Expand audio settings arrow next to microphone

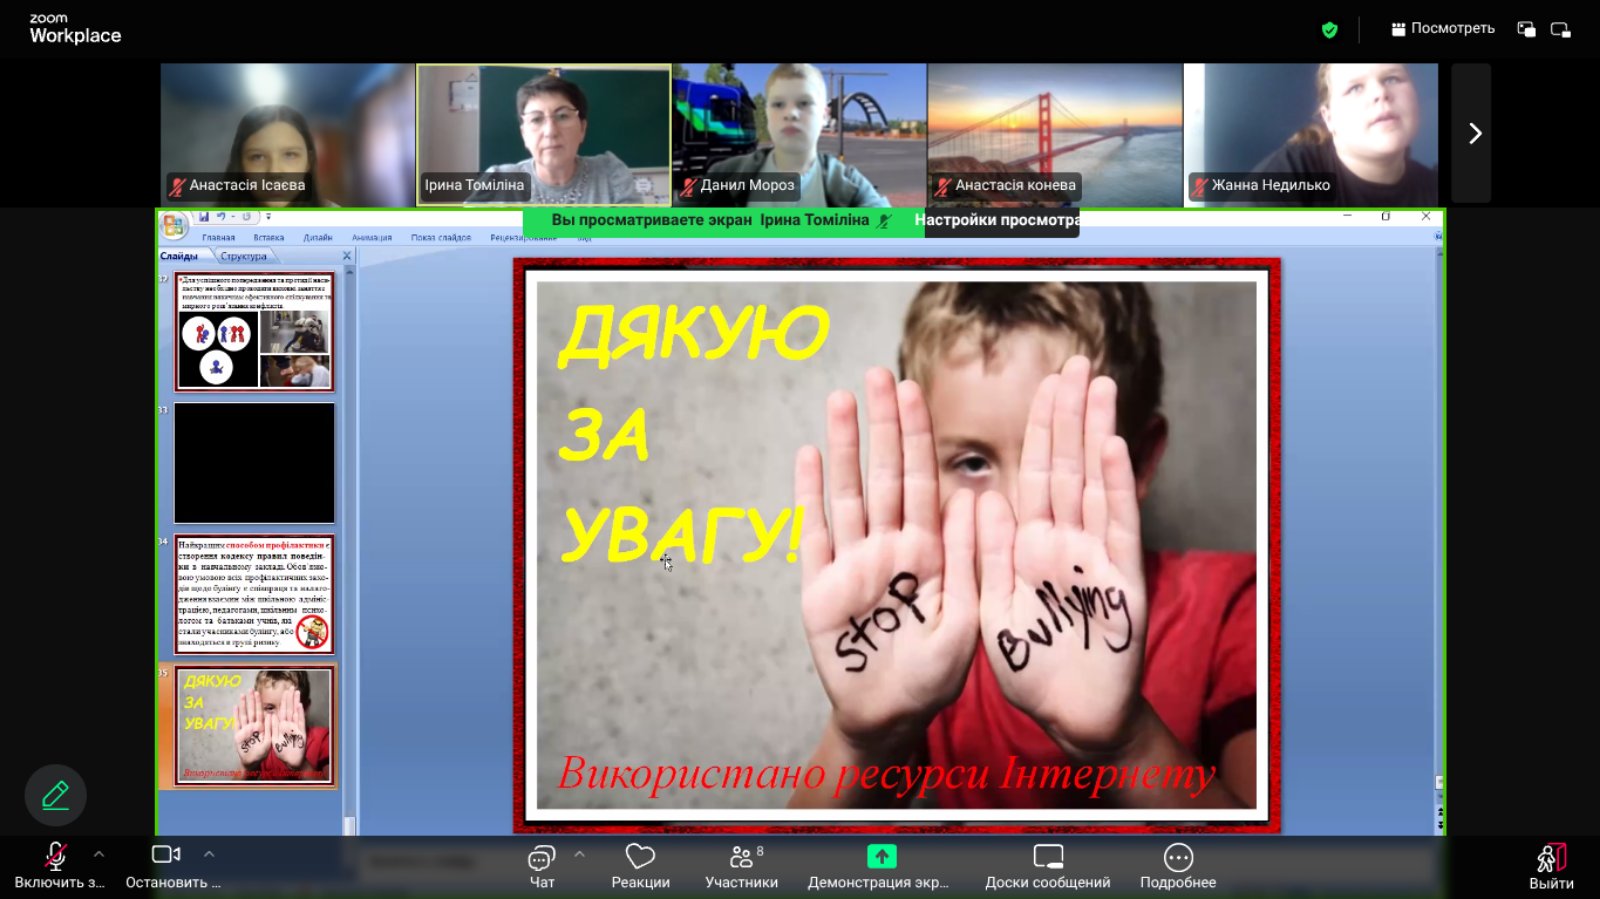[99, 854]
